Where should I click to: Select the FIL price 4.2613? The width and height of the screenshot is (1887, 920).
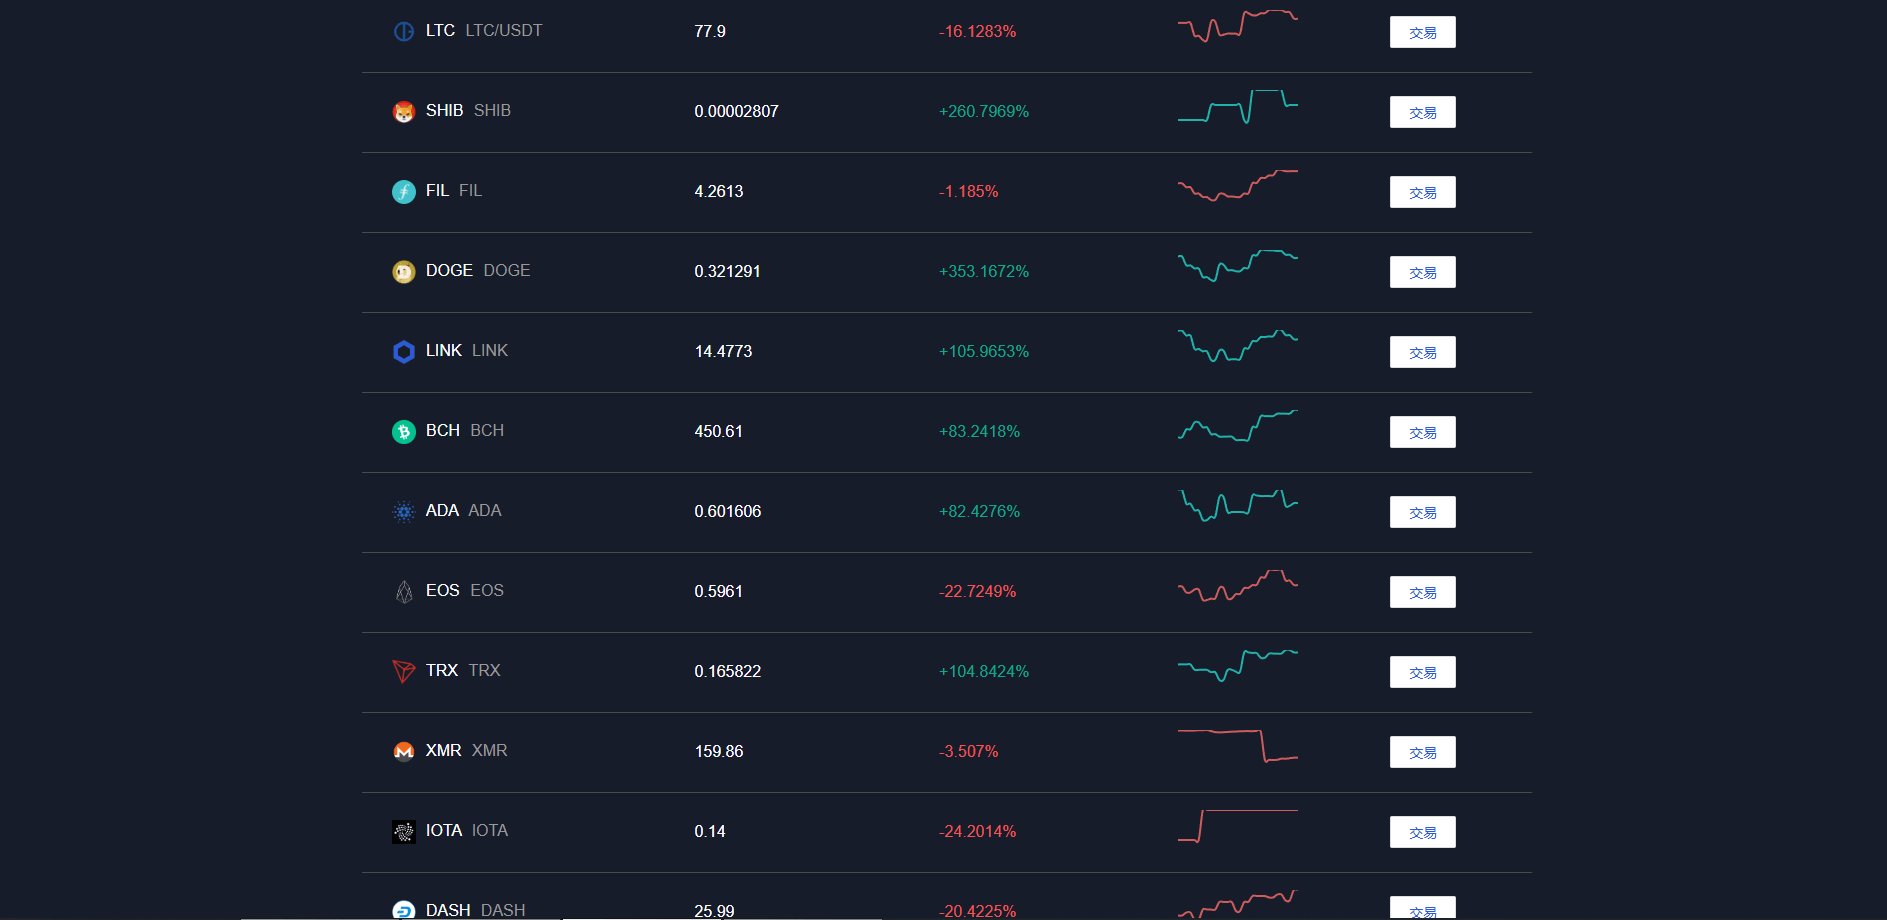pyautogui.click(x=719, y=192)
